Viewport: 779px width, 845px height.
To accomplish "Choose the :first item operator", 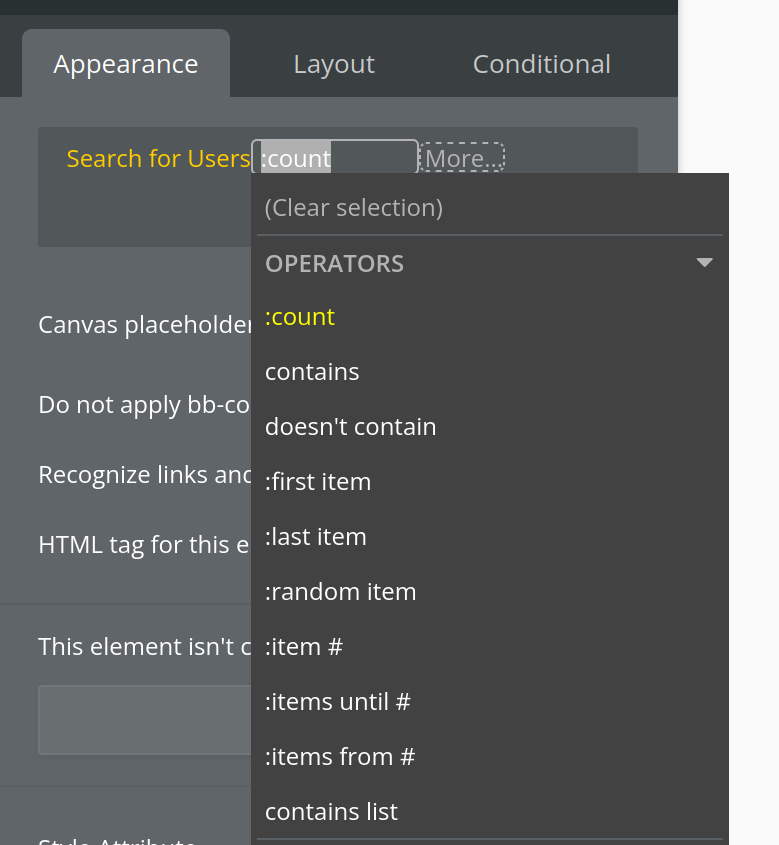I will pos(318,482).
